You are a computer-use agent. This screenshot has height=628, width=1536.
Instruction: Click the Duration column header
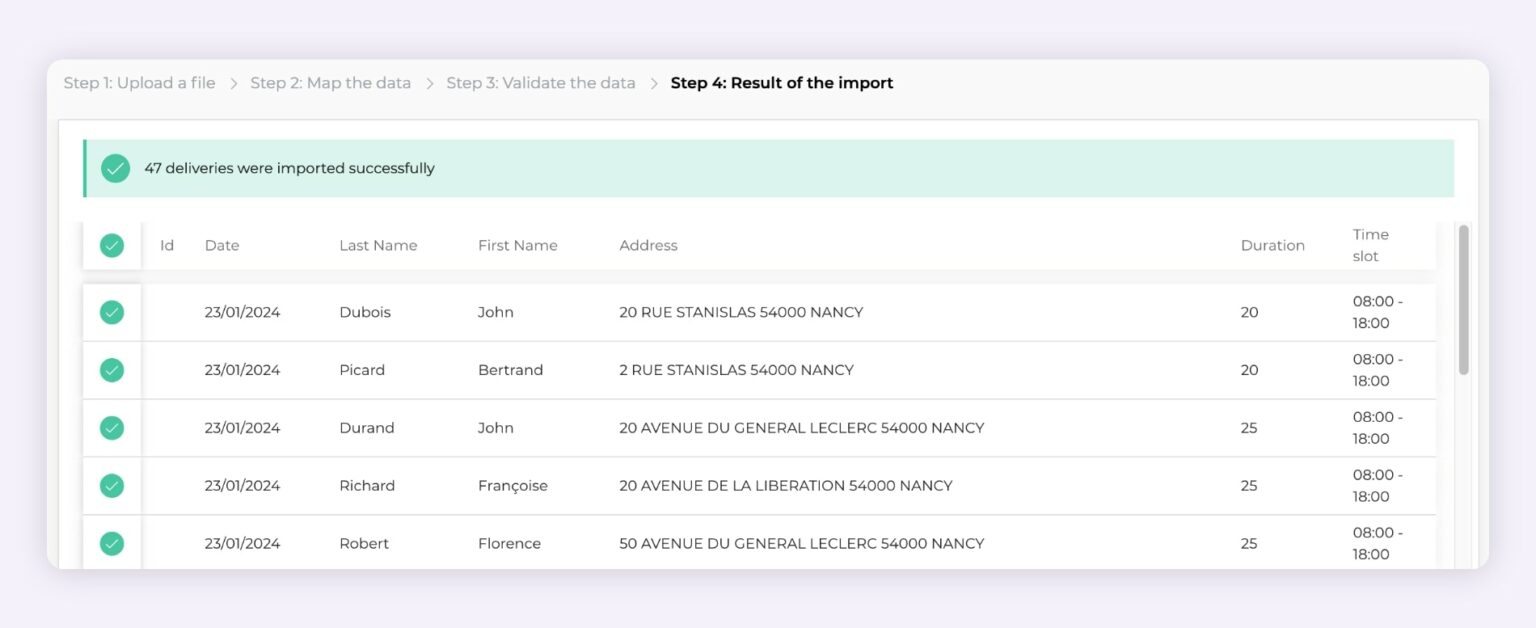coord(1272,245)
